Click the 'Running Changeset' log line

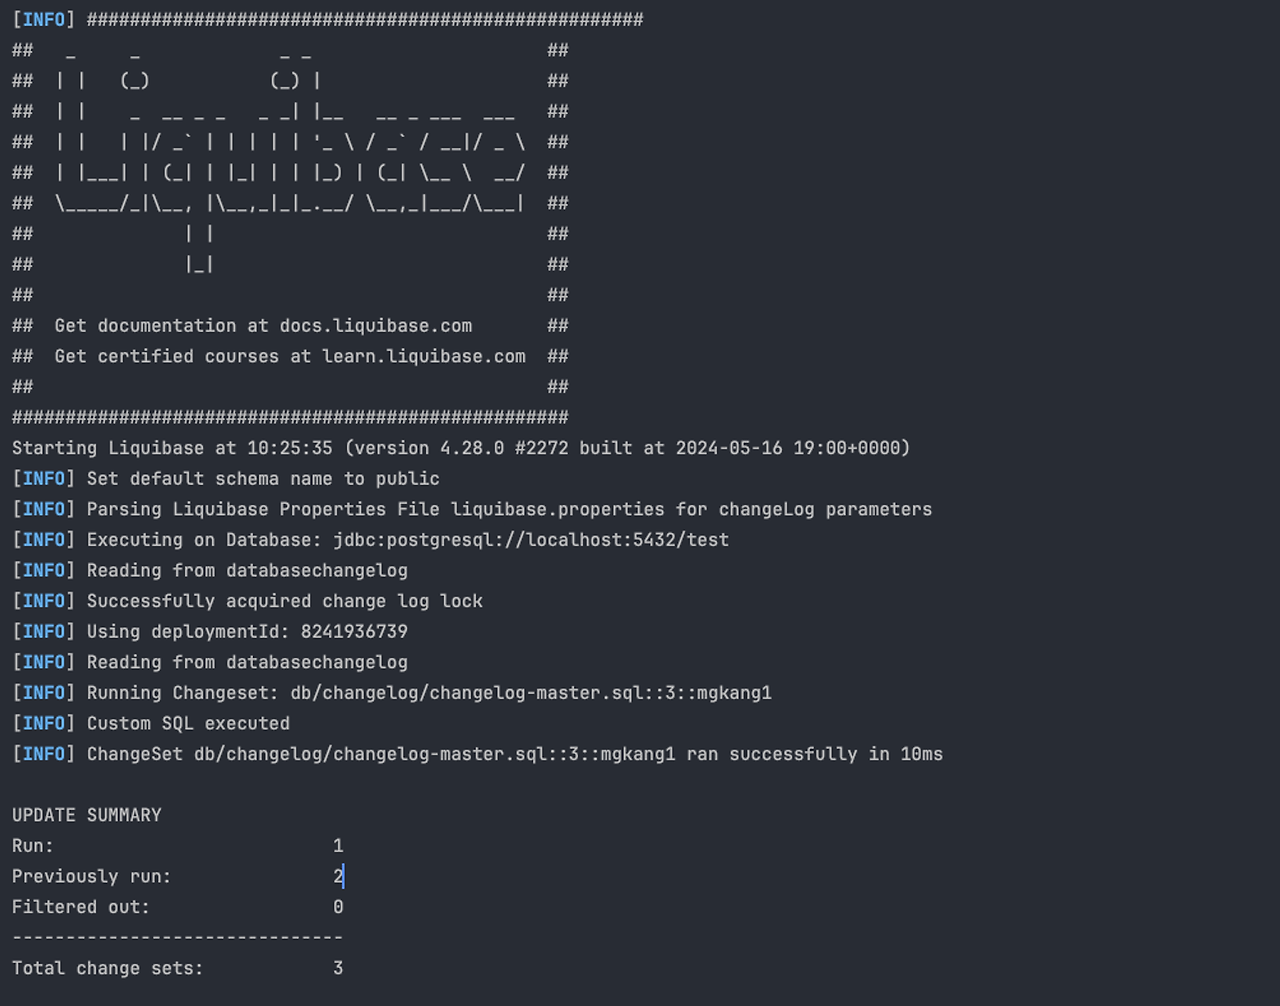[x=392, y=693]
